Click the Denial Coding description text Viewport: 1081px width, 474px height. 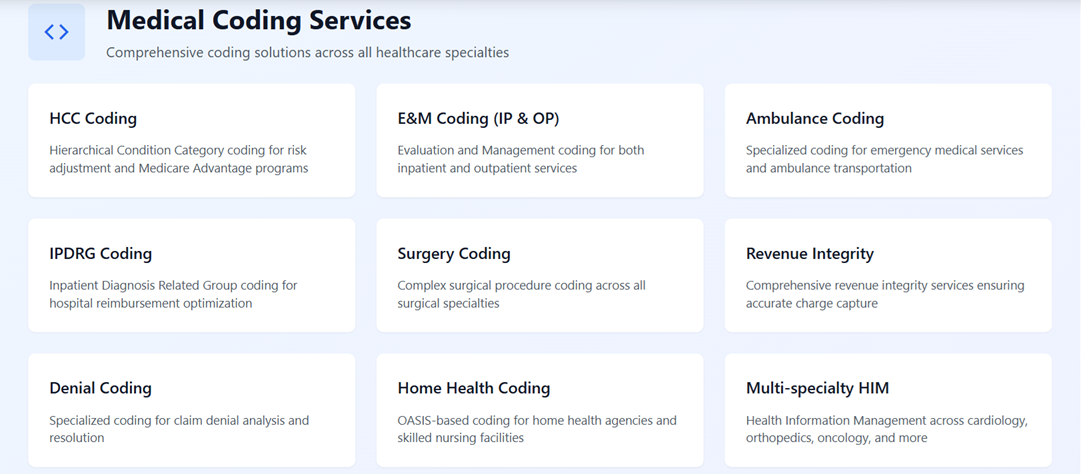click(x=179, y=429)
